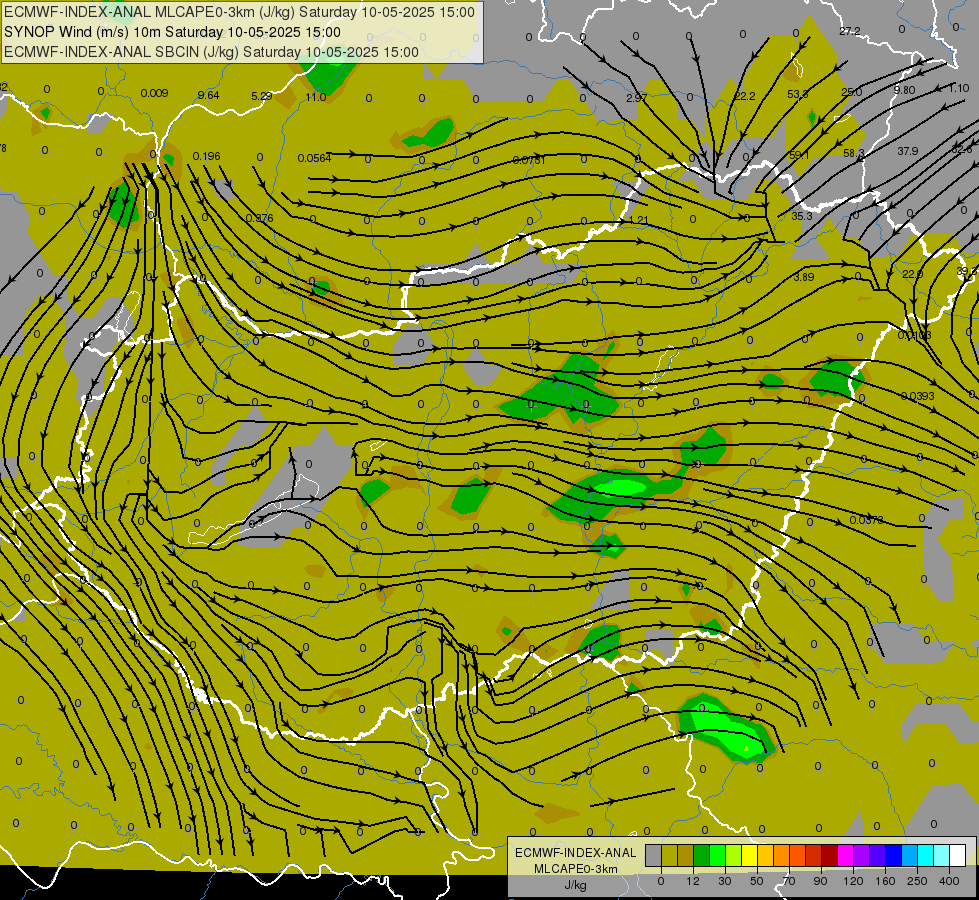Click the map value 5.29

click(262, 96)
